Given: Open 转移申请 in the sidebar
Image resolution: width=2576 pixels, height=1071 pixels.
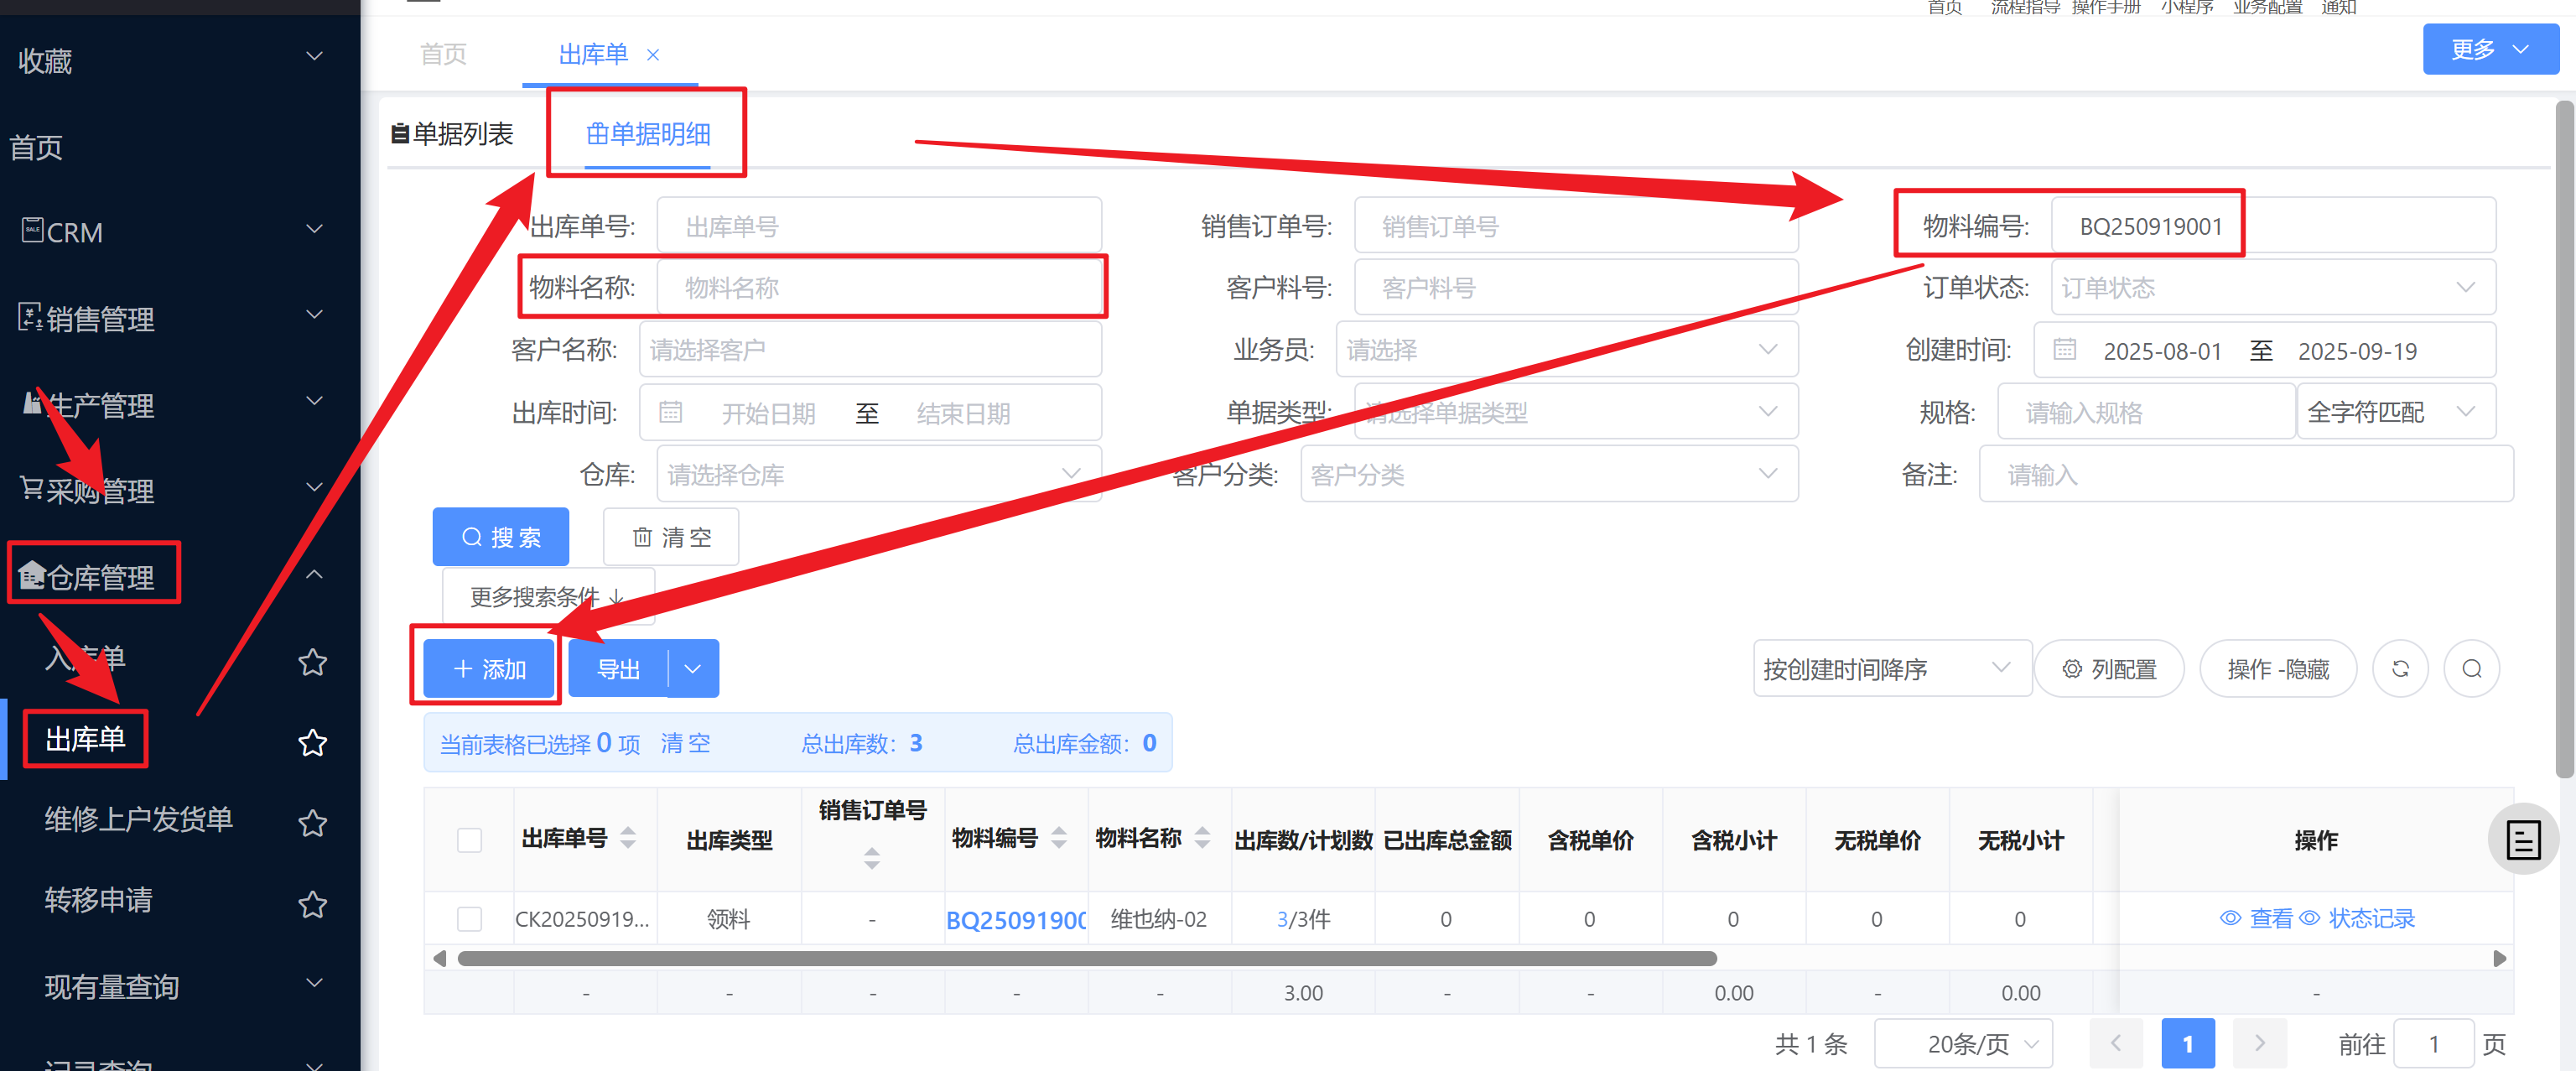Looking at the screenshot, I should (98, 899).
